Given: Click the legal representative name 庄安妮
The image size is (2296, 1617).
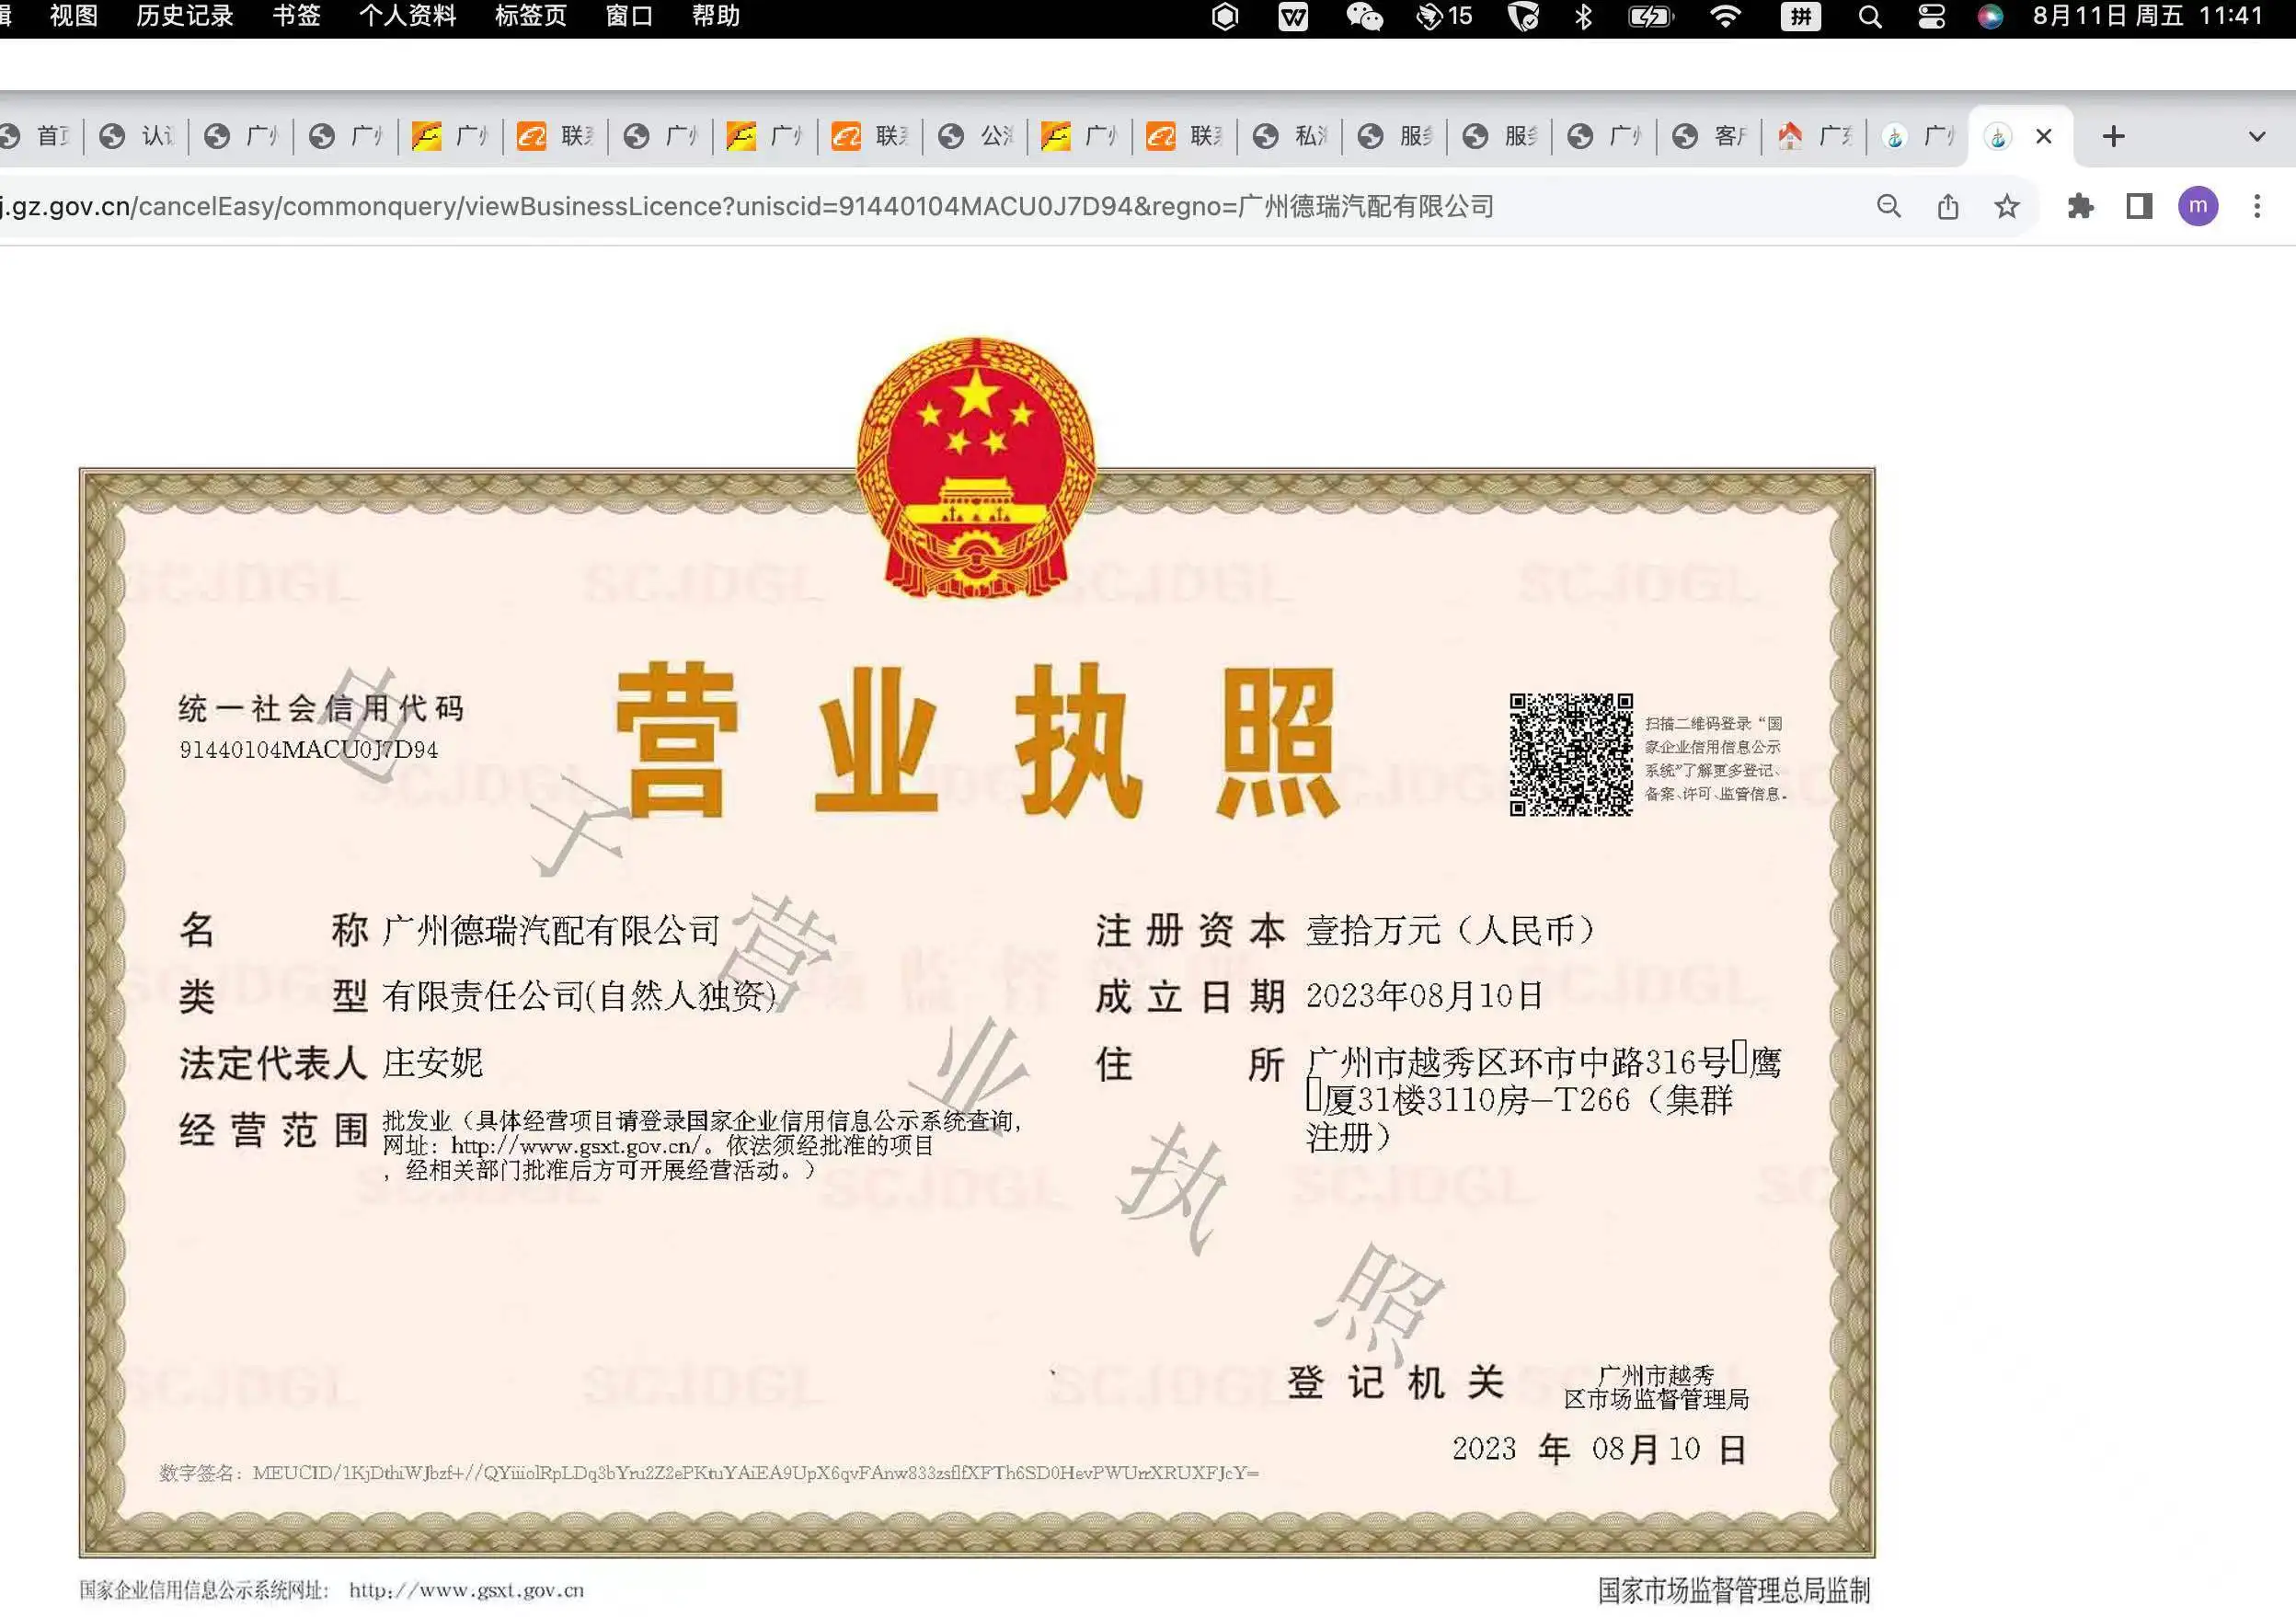Looking at the screenshot, I should tap(433, 1063).
